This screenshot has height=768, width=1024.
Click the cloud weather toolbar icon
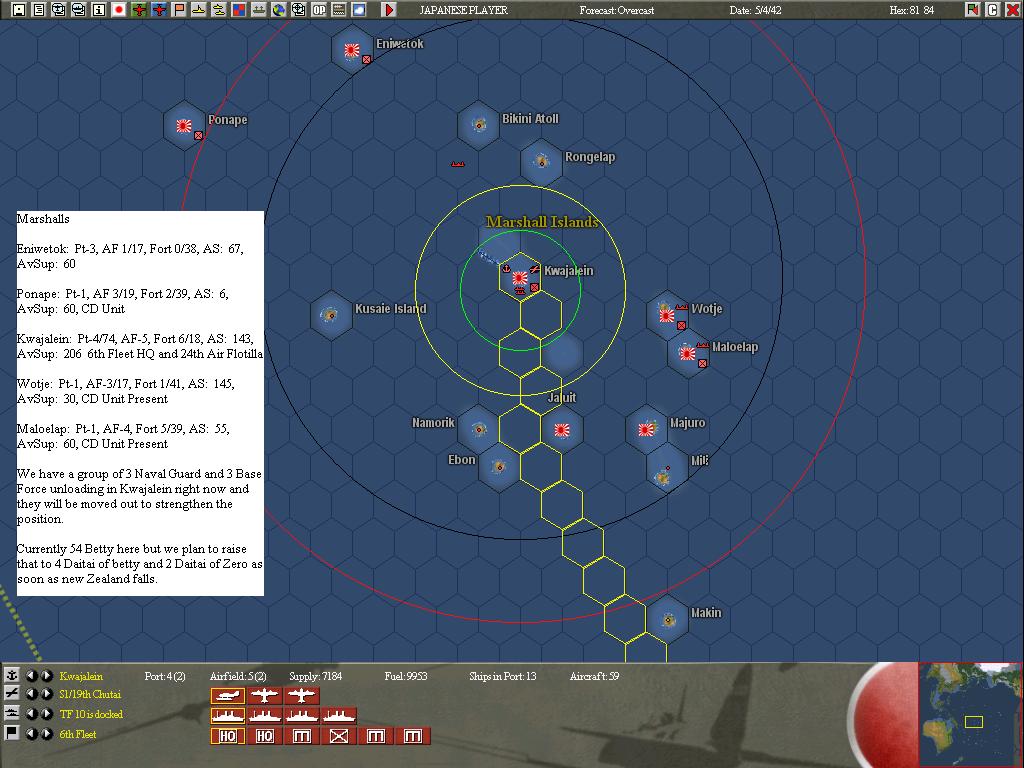359,10
